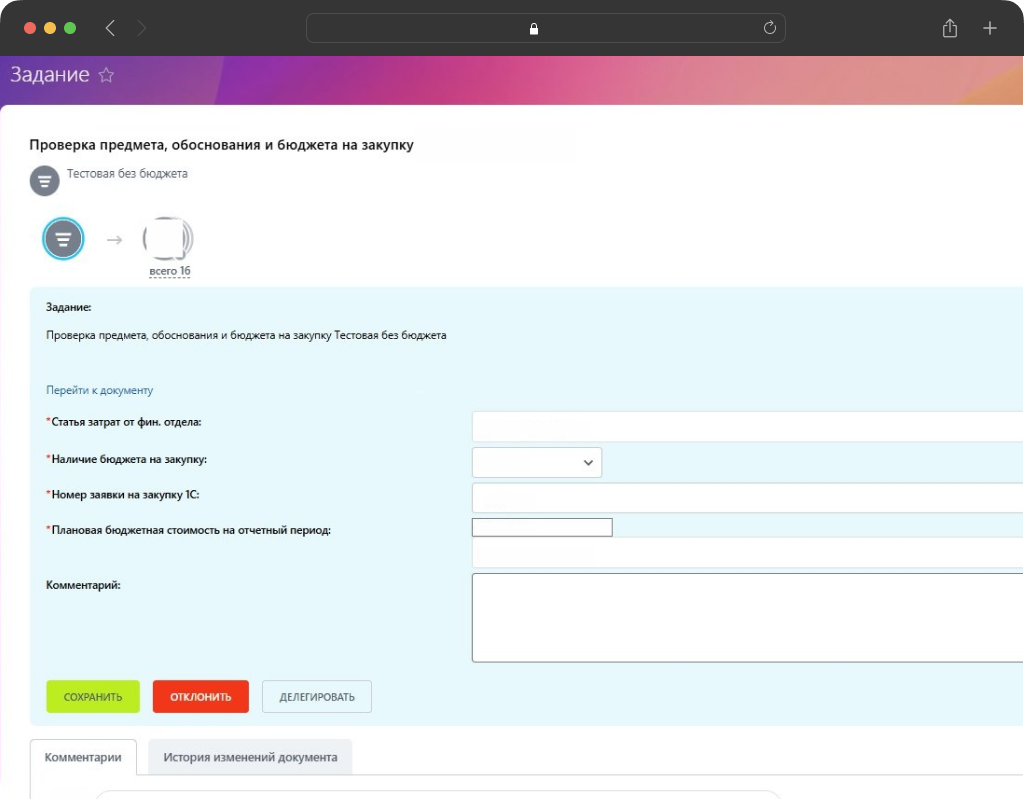Viewport: 1024px width, 799px height.
Task: Click into the Комментарий text area
Action: pyautogui.click(x=746, y=617)
